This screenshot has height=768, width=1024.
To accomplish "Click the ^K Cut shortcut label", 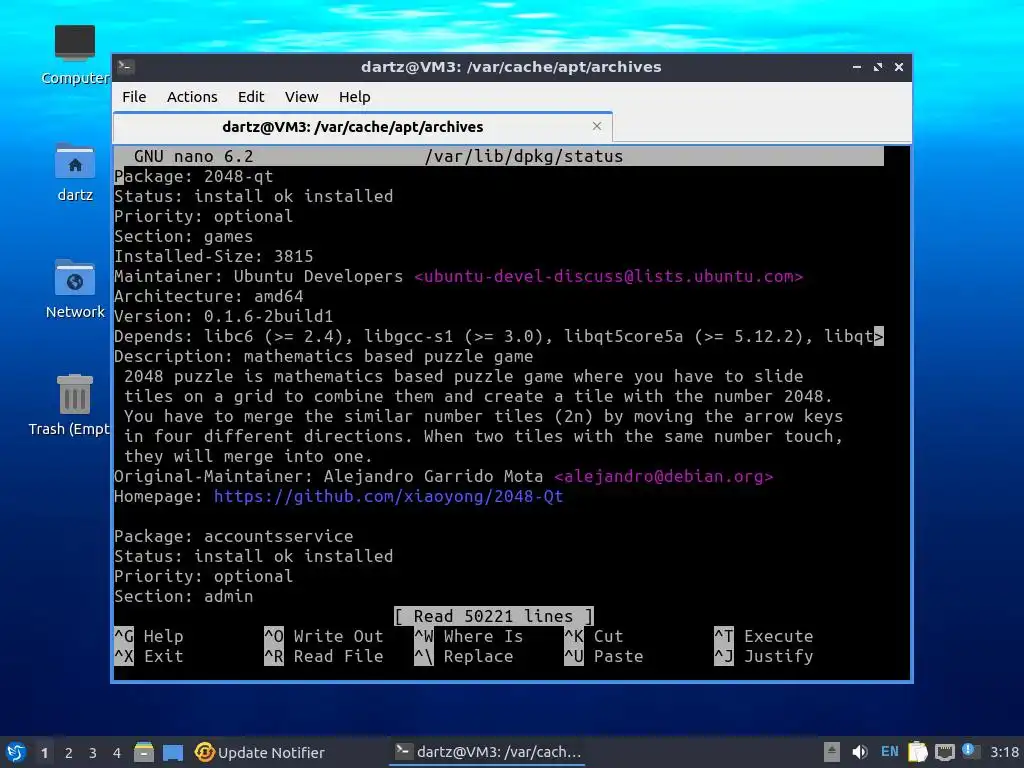I will click(594, 636).
